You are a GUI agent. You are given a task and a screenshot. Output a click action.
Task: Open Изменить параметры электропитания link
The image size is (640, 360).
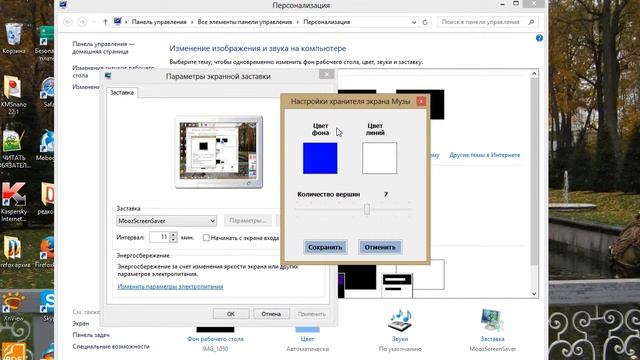(170, 287)
